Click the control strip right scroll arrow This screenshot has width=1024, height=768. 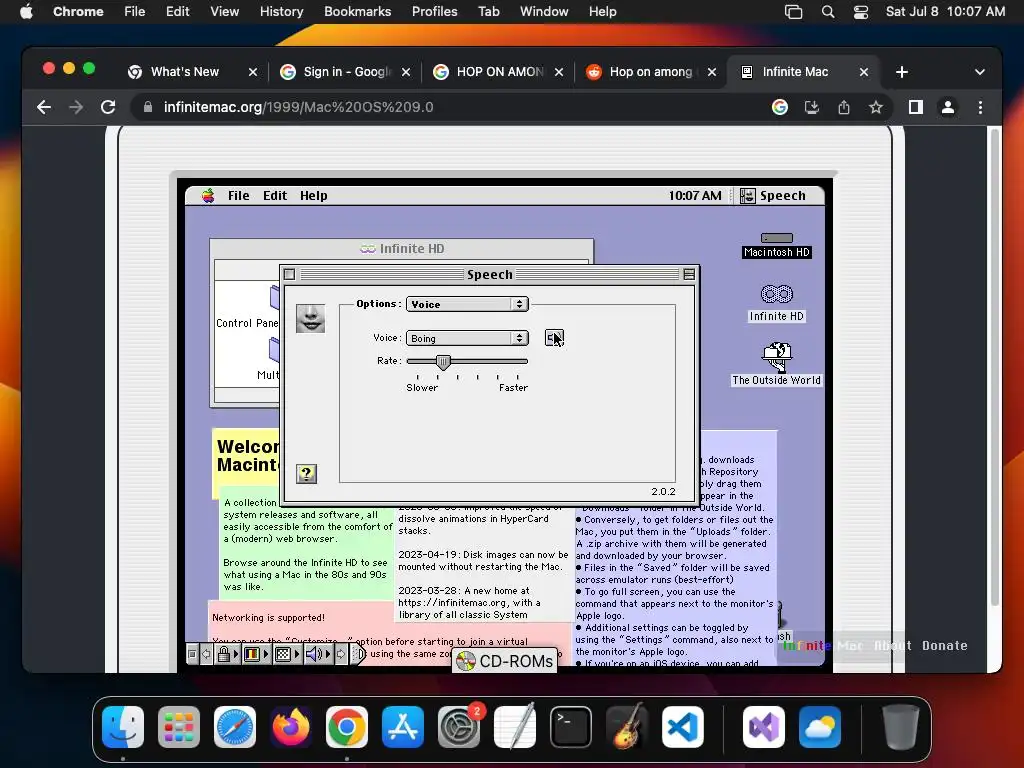[x=341, y=654]
